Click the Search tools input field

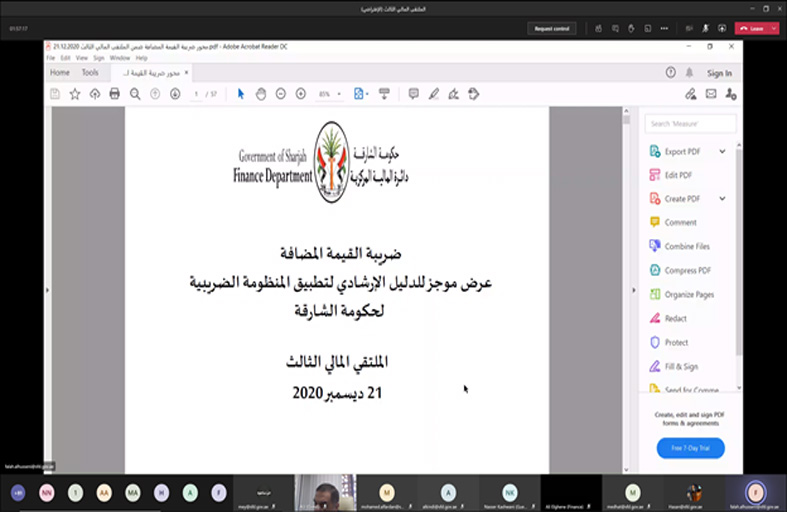click(691, 124)
